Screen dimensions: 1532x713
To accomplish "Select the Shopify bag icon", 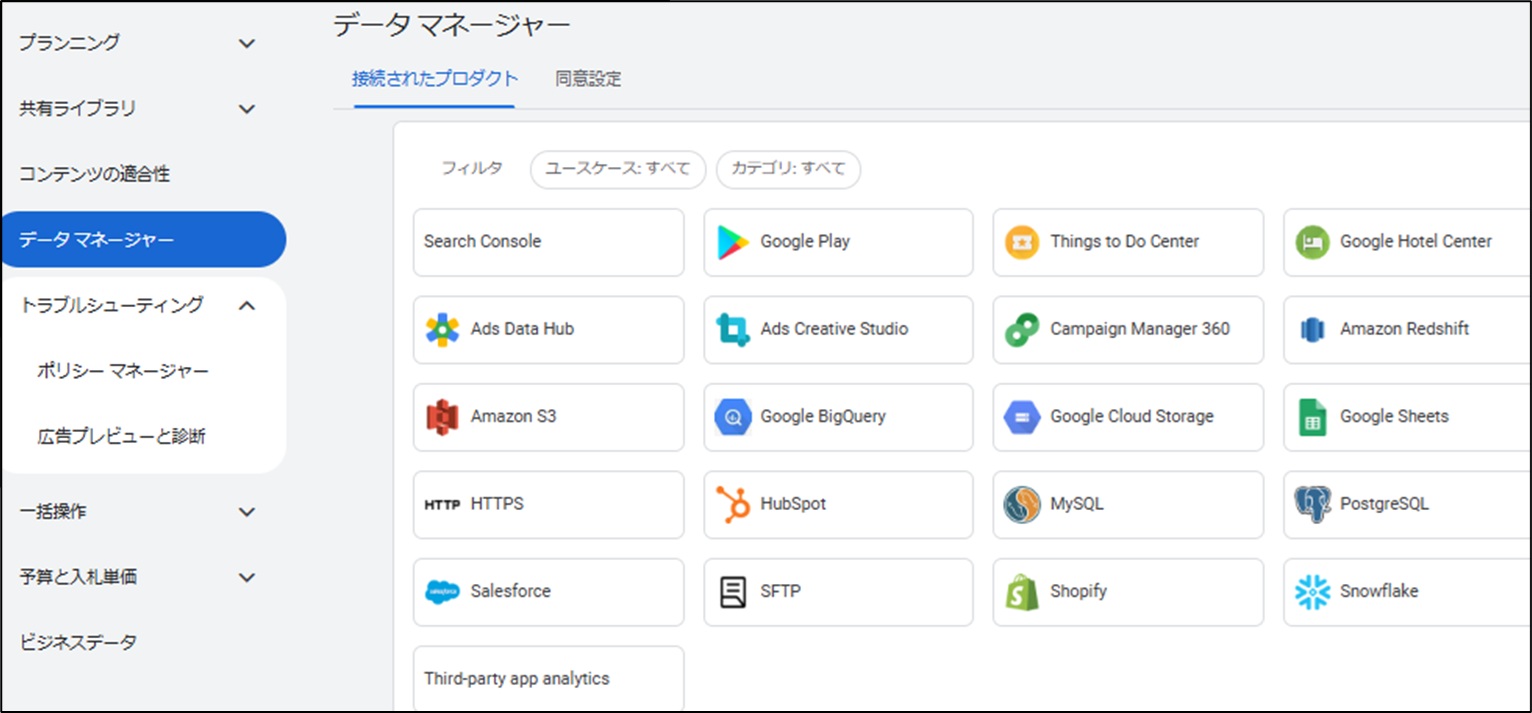I will (1022, 591).
